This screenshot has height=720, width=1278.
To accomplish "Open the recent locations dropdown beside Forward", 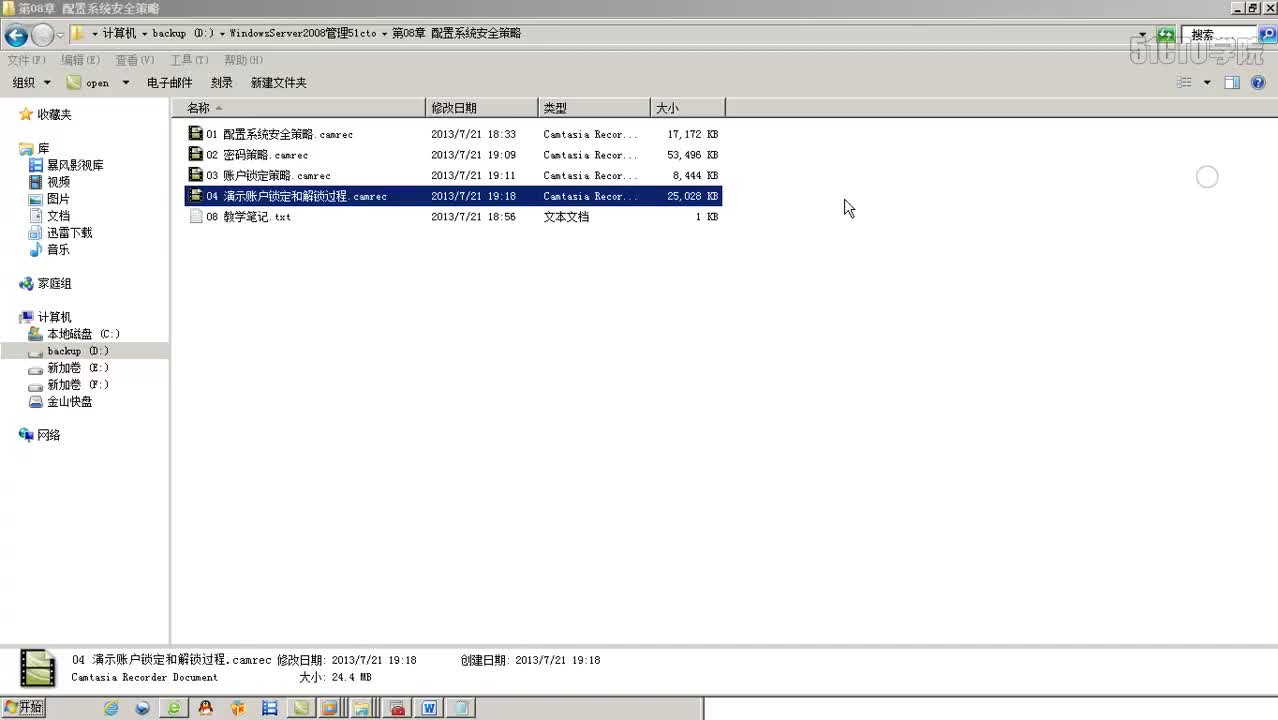I will tap(61, 35).
